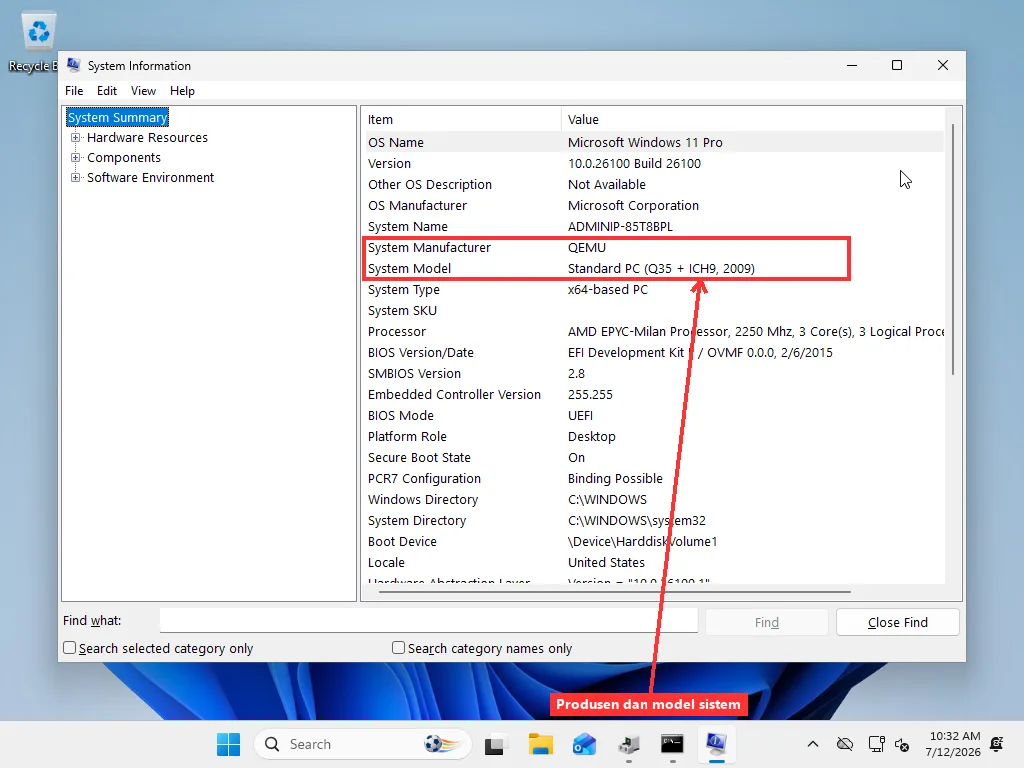This screenshot has height=768, width=1024.
Task: Open the View menu
Action: (143, 91)
